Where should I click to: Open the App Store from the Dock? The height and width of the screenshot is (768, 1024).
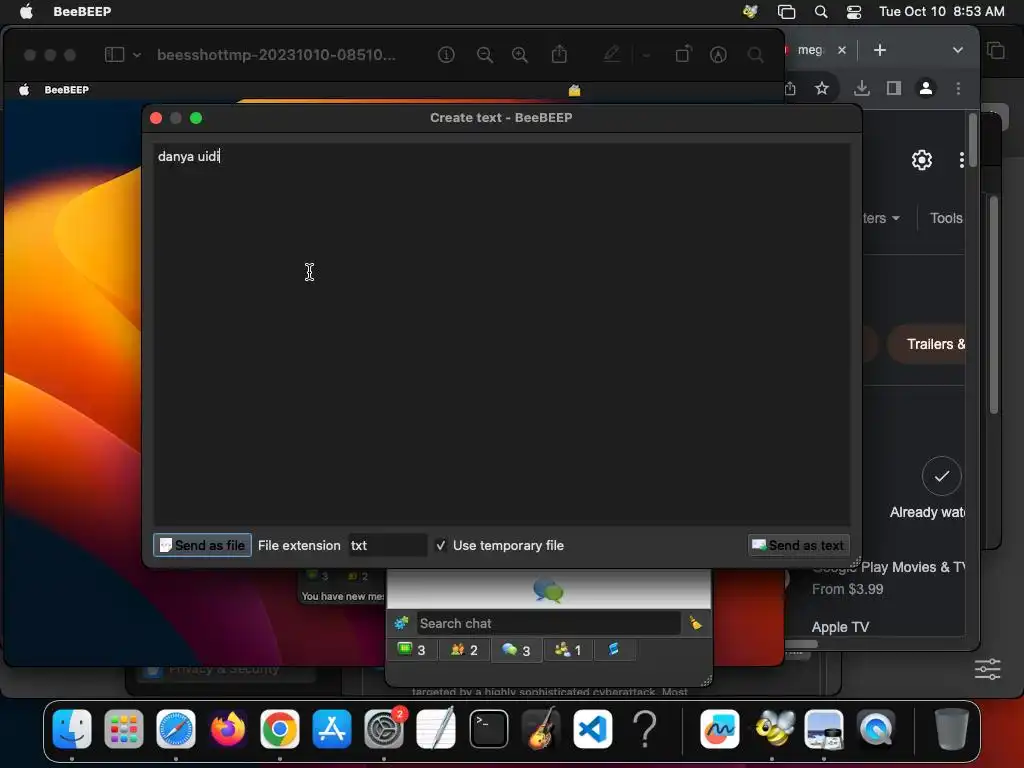332,729
